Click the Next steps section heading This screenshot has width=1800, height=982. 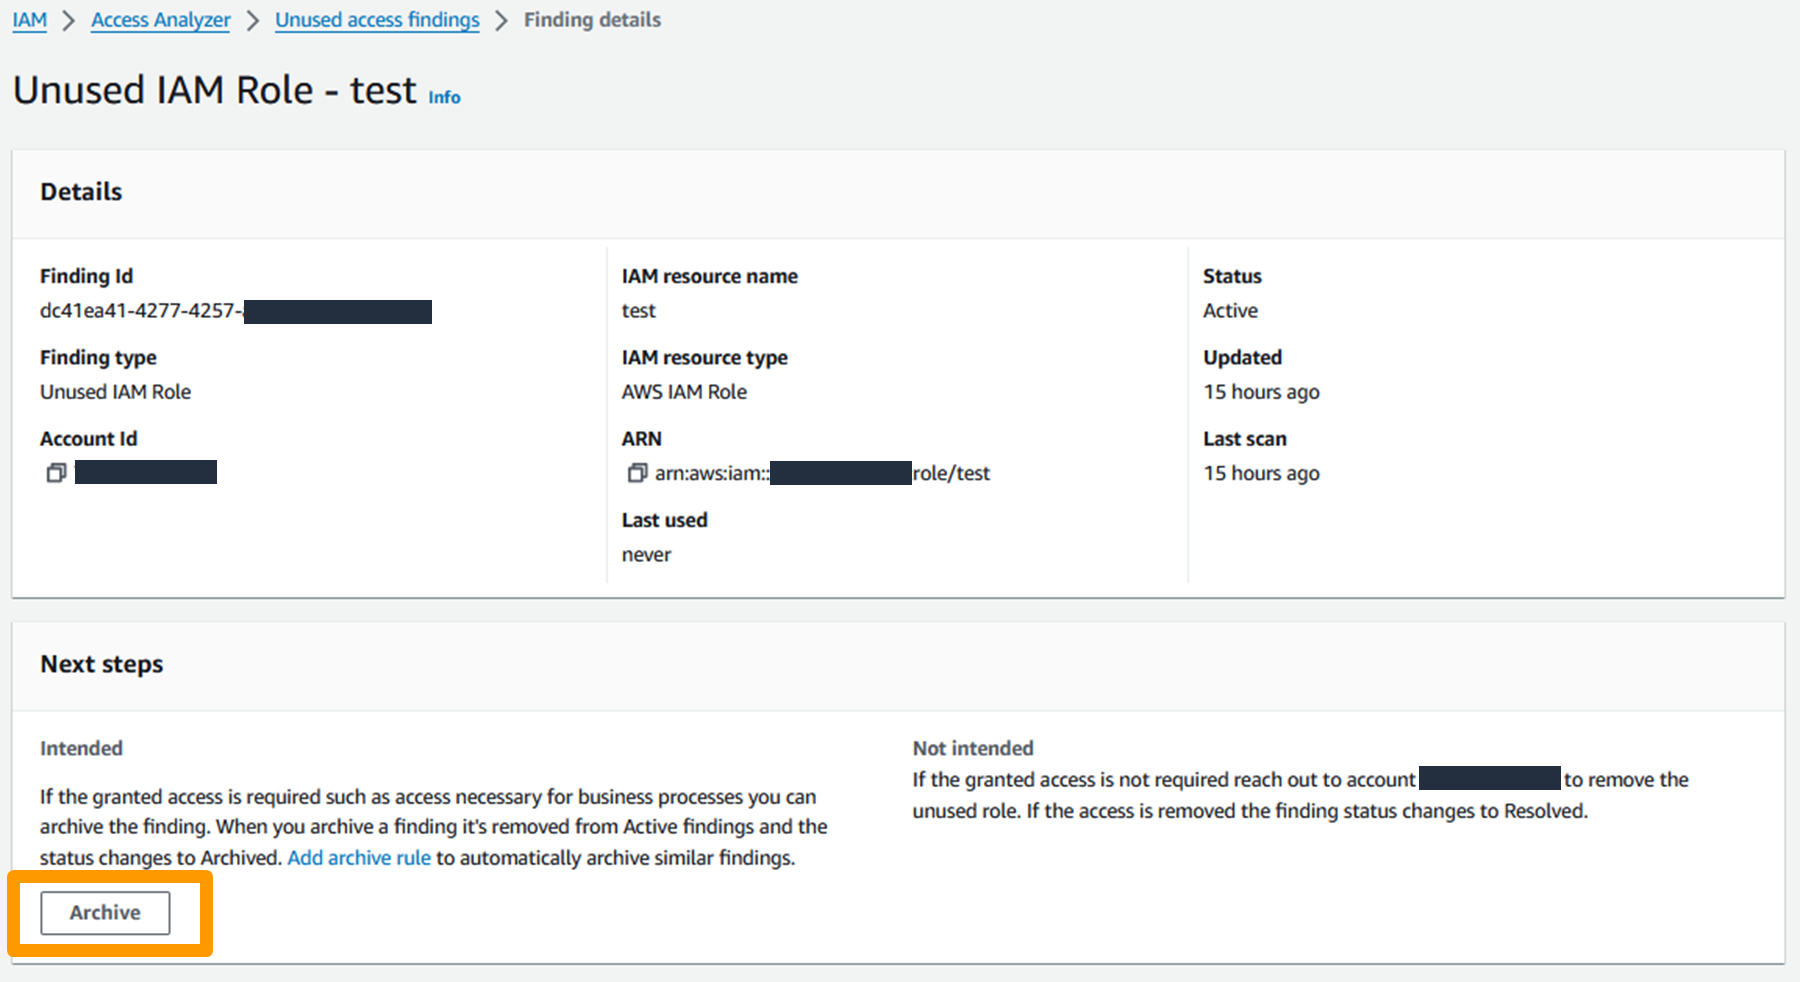(x=101, y=663)
